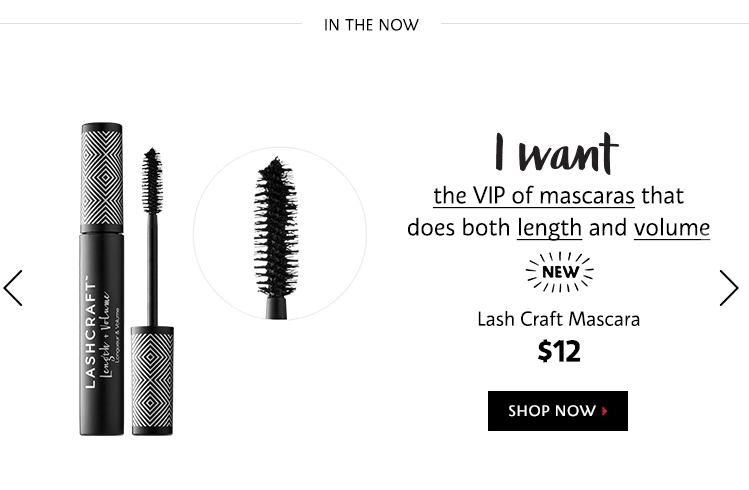Select the patterned handle of the wand
Screen dimensions: 749x490
pyautogui.click(x=152, y=381)
